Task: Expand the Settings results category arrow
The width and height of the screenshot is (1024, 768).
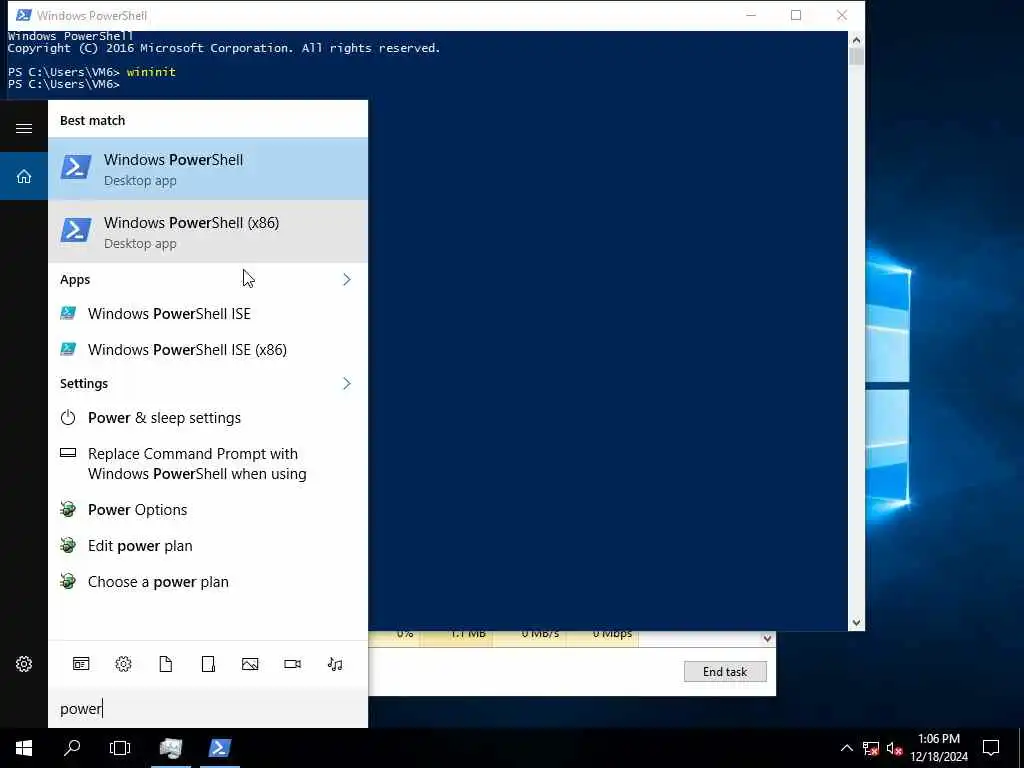Action: click(347, 383)
